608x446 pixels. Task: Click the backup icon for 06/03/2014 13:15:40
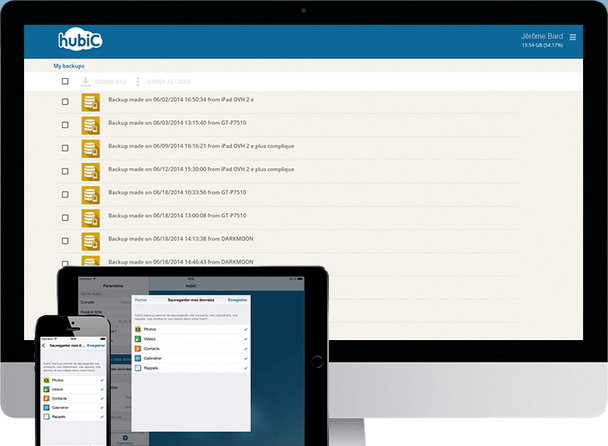point(90,124)
